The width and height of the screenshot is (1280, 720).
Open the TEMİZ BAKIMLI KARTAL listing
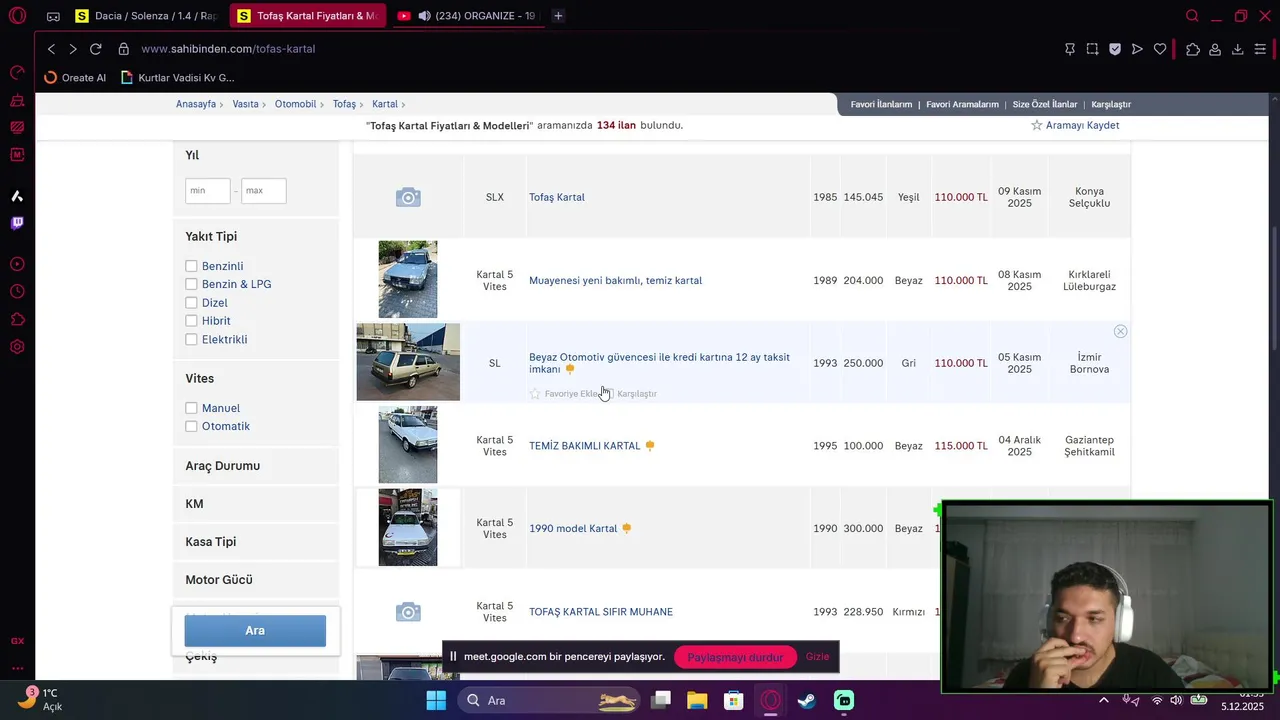(584, 446)
